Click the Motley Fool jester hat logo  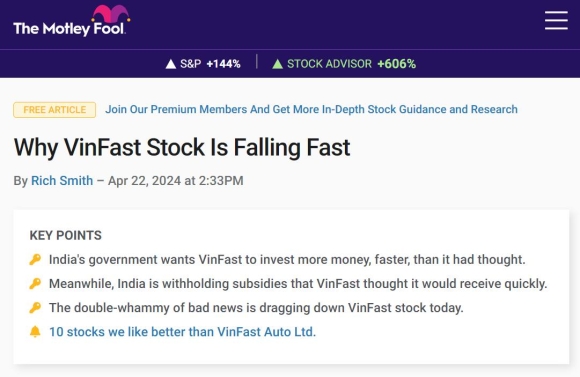tap(111, 13)
